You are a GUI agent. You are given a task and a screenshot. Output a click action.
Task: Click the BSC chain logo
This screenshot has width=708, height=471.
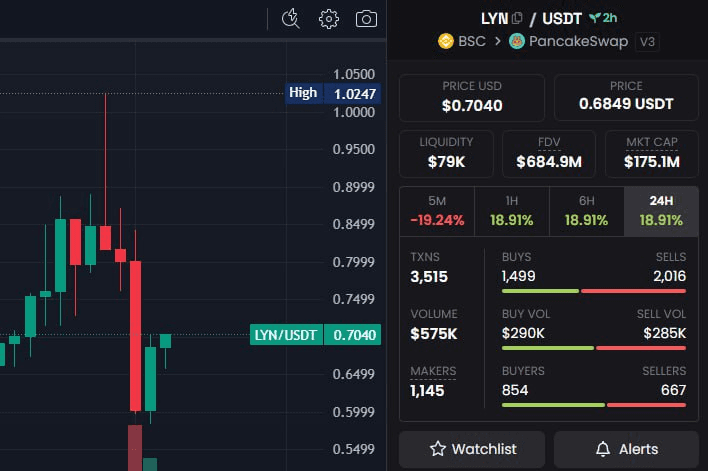coord(446,42)
